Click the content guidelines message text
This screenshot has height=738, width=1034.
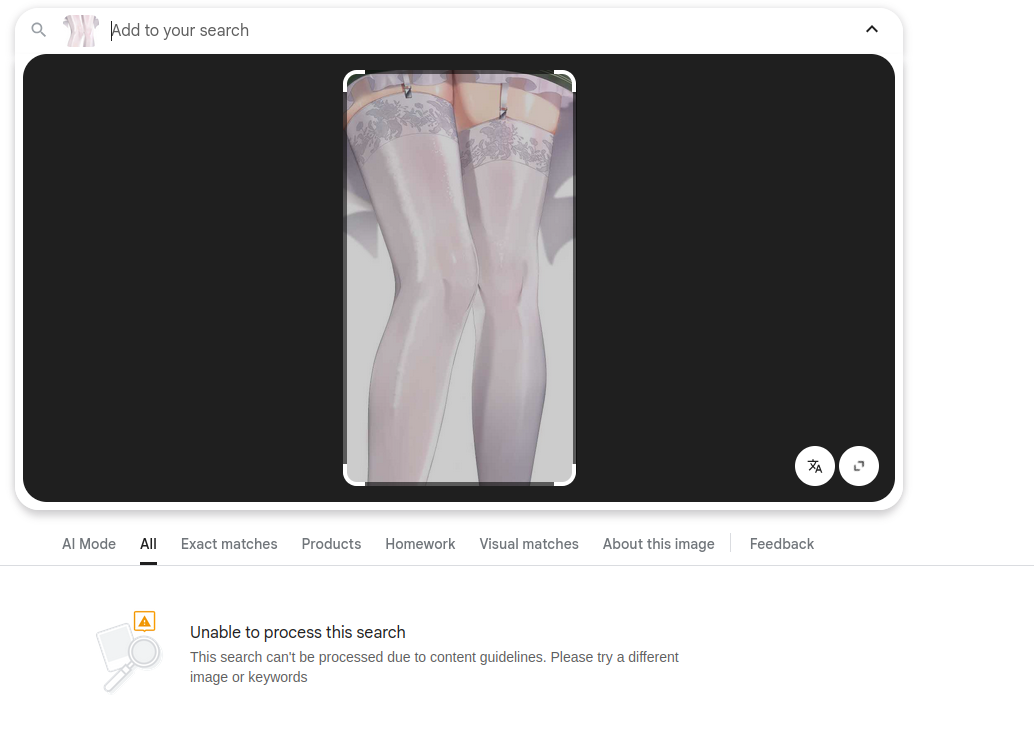(x=434, y=667)
